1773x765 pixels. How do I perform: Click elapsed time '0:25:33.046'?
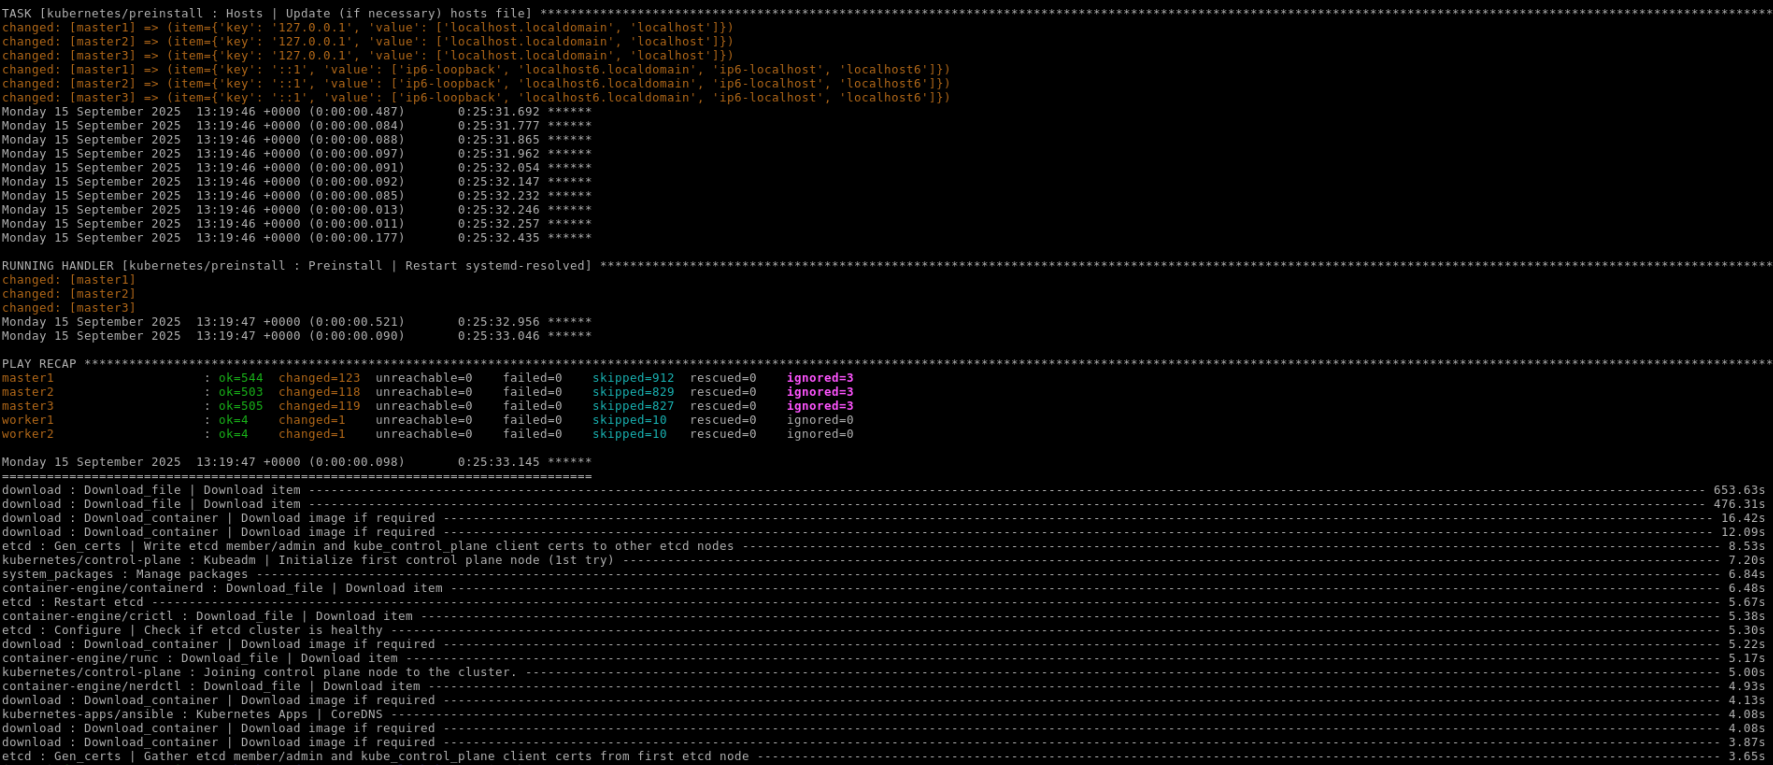498,336
